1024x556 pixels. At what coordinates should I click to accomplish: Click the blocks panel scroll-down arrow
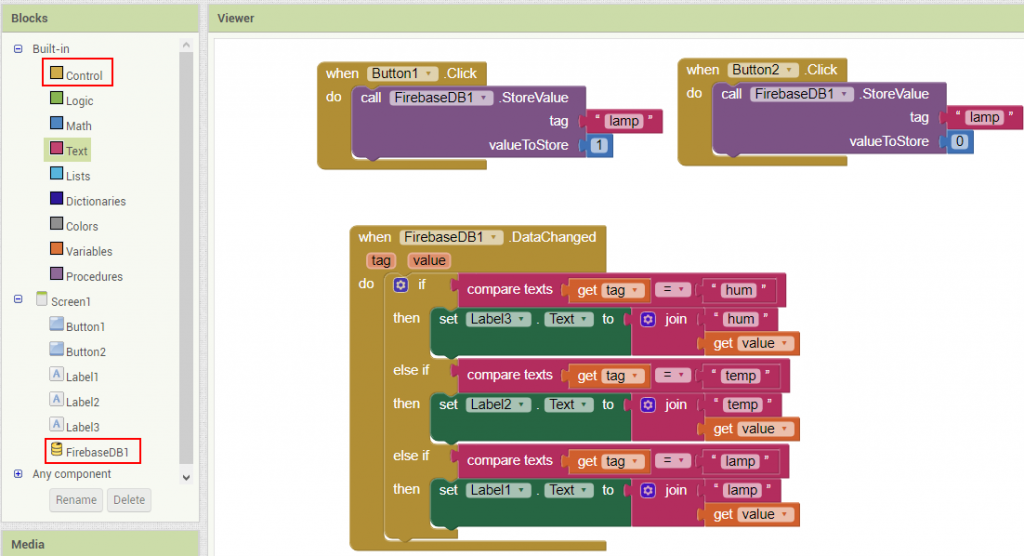pyautogui.click(x=186, y=478)
